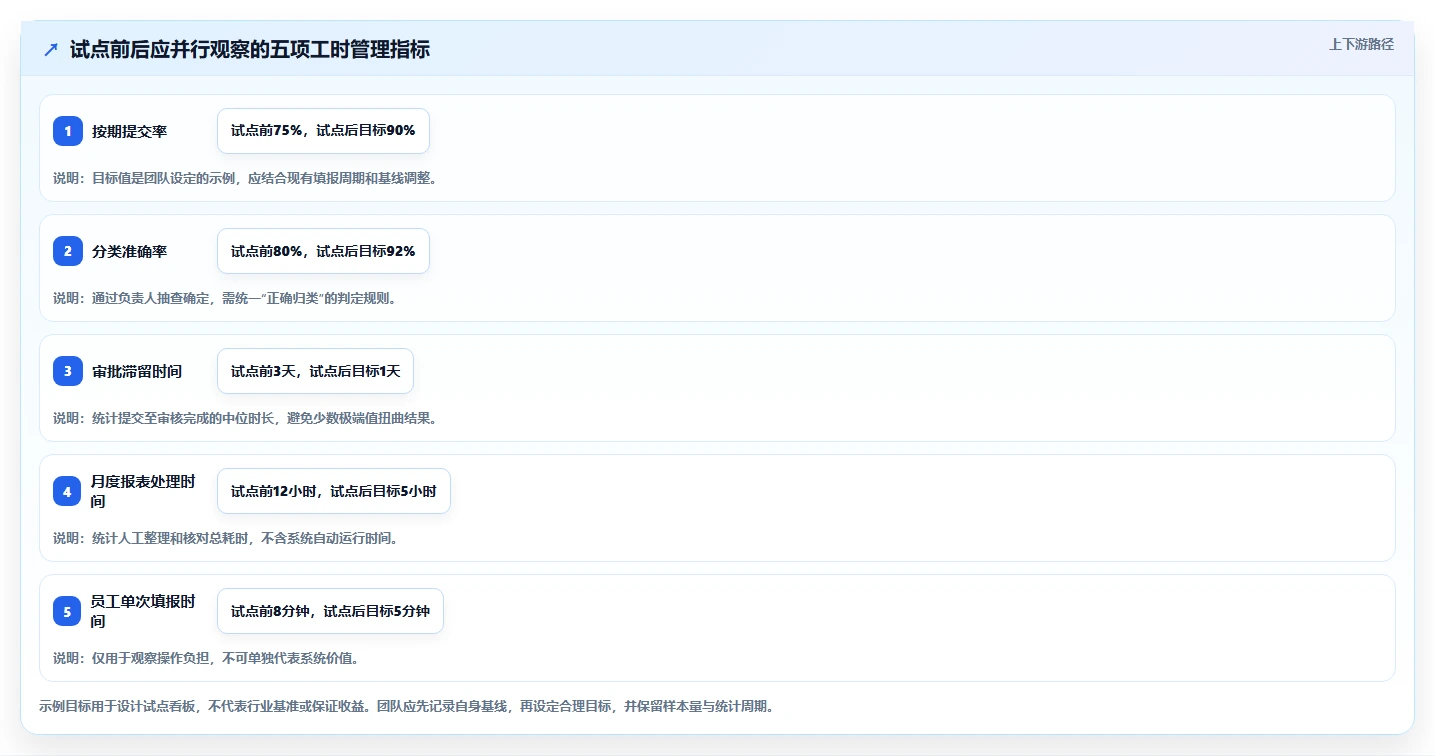Click the 试点前75%，试点后目标90% value chip

pyautogui.click(x=323, y=131)
